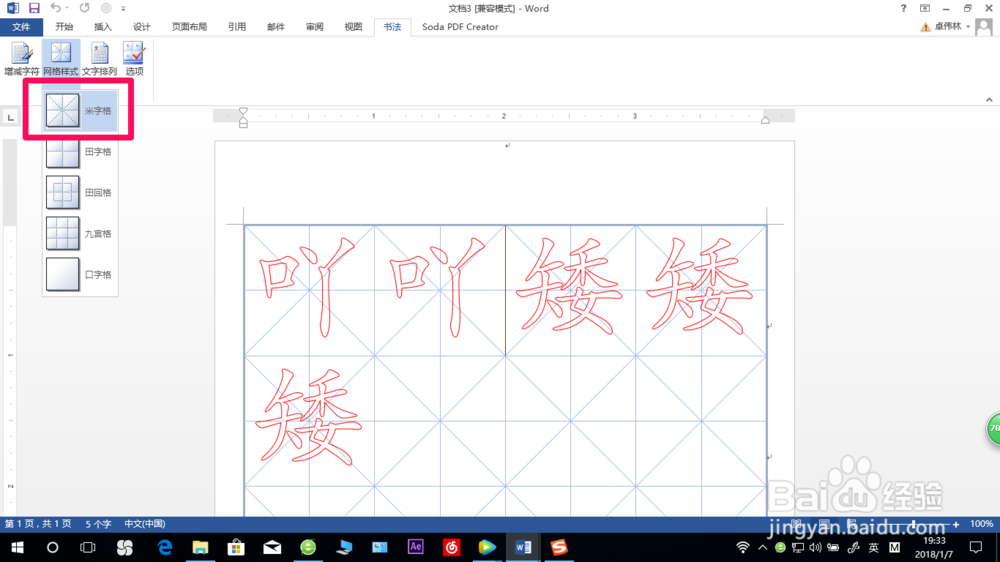Switch to the 插入 tab
Image resolution: width=1000 pixels, height=562 pixels.
pos(103,27)
